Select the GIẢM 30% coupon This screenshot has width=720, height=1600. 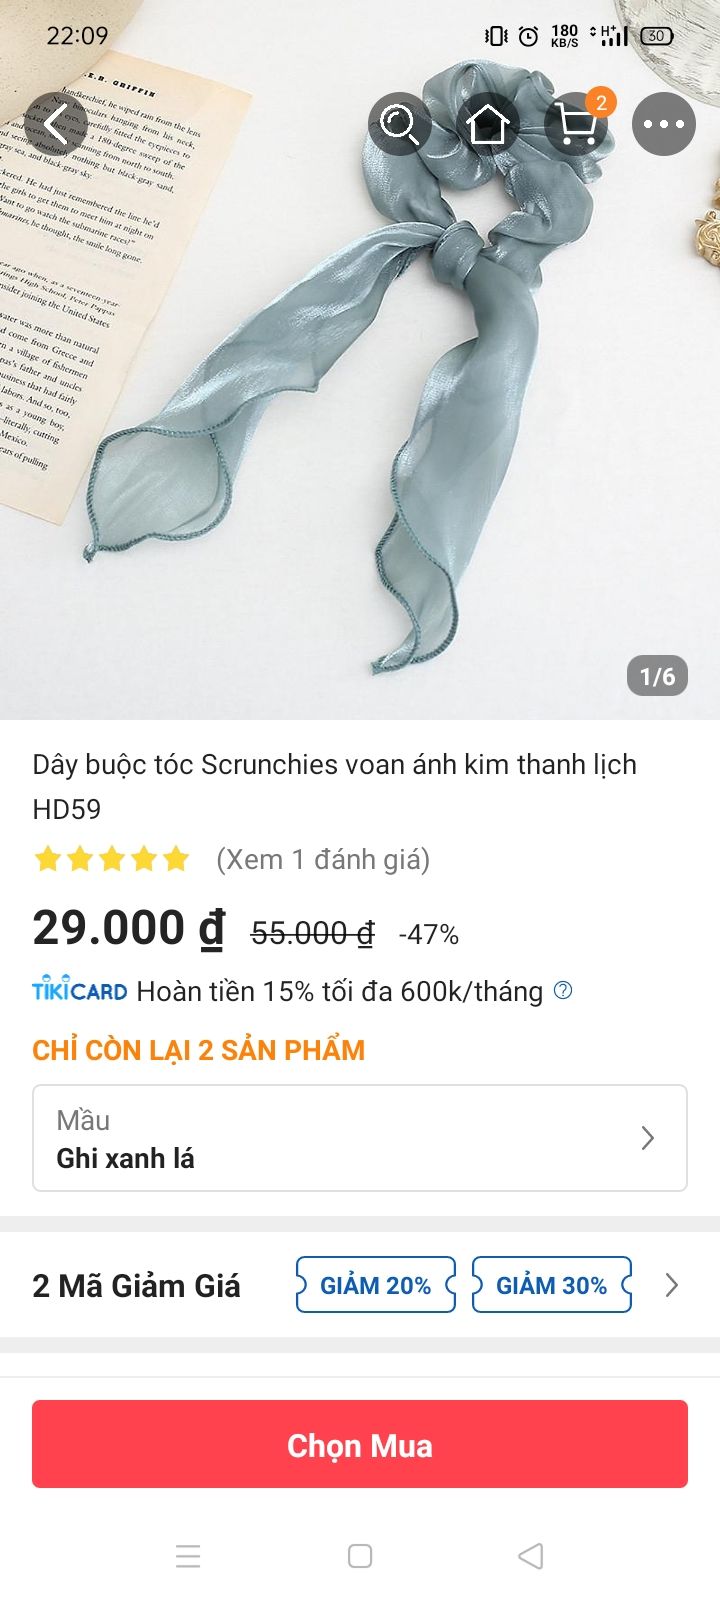552,1285
